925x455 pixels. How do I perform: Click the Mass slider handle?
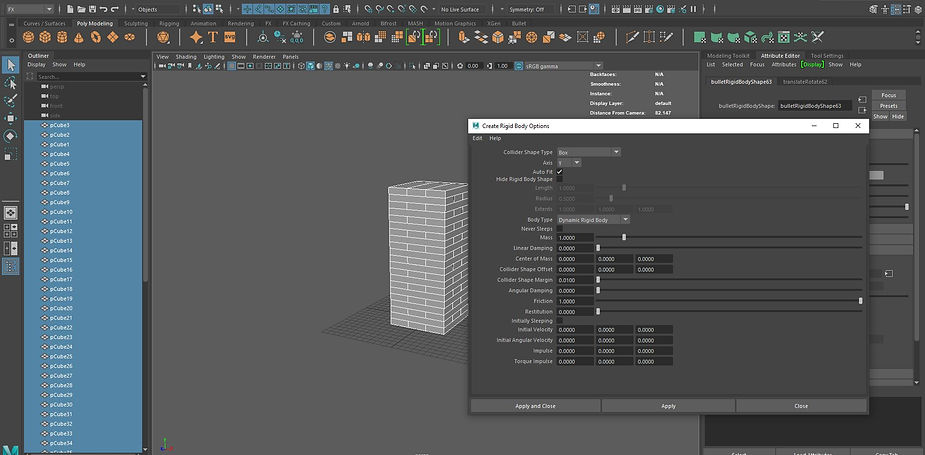click(x=624, y=237)
